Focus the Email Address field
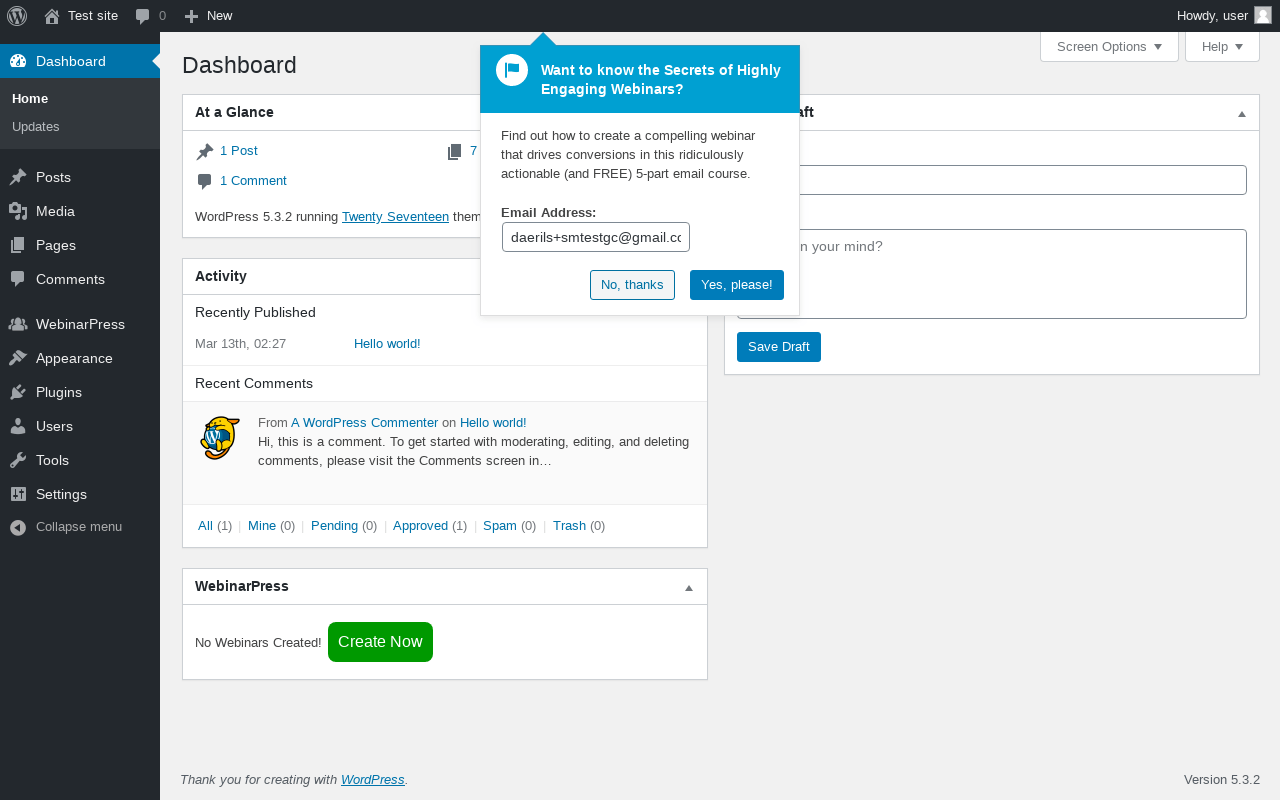This screenshot has width=1280, height=800. coord(596,237)
